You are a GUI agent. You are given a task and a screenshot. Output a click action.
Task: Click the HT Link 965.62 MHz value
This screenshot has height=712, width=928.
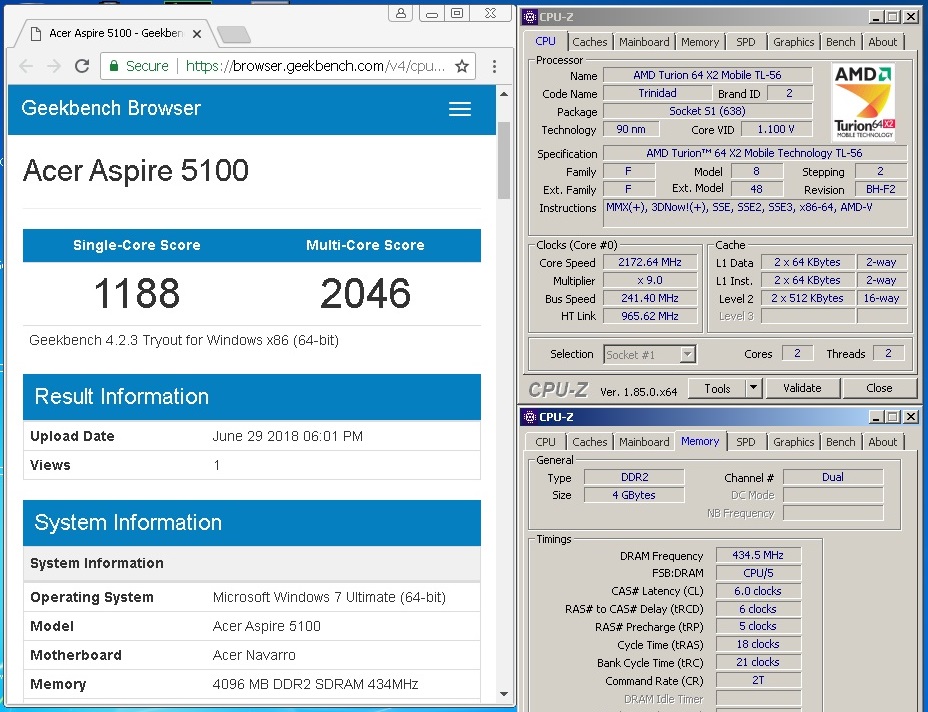click(650, 316)
